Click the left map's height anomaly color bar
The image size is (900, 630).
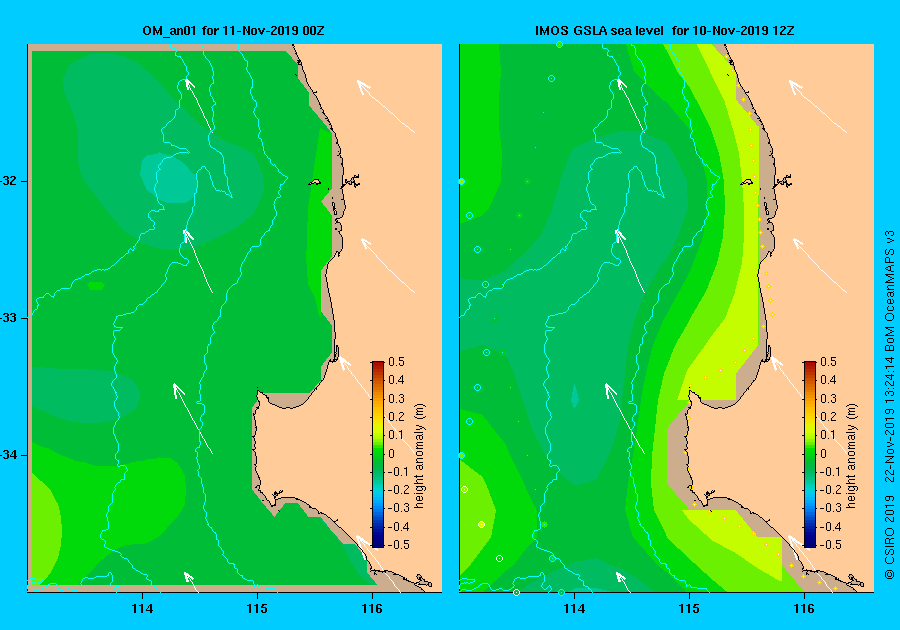click(x=378, y=454)
